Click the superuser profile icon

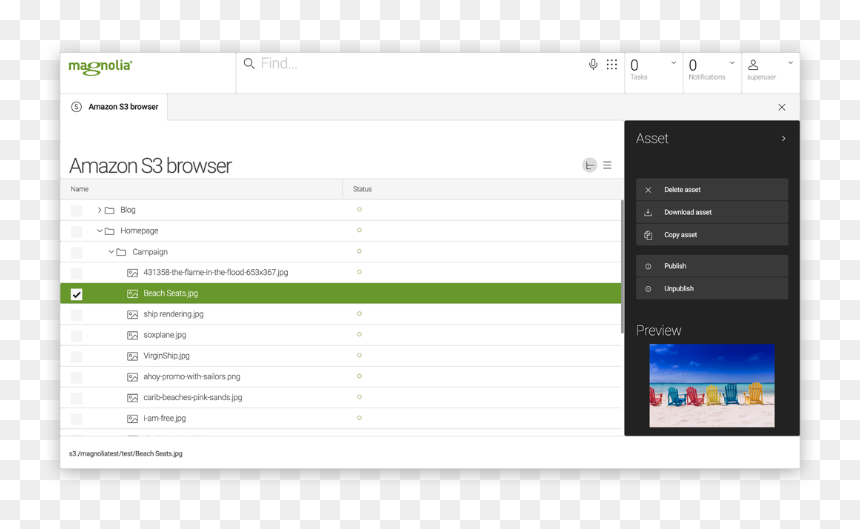[x=753, y=65]
